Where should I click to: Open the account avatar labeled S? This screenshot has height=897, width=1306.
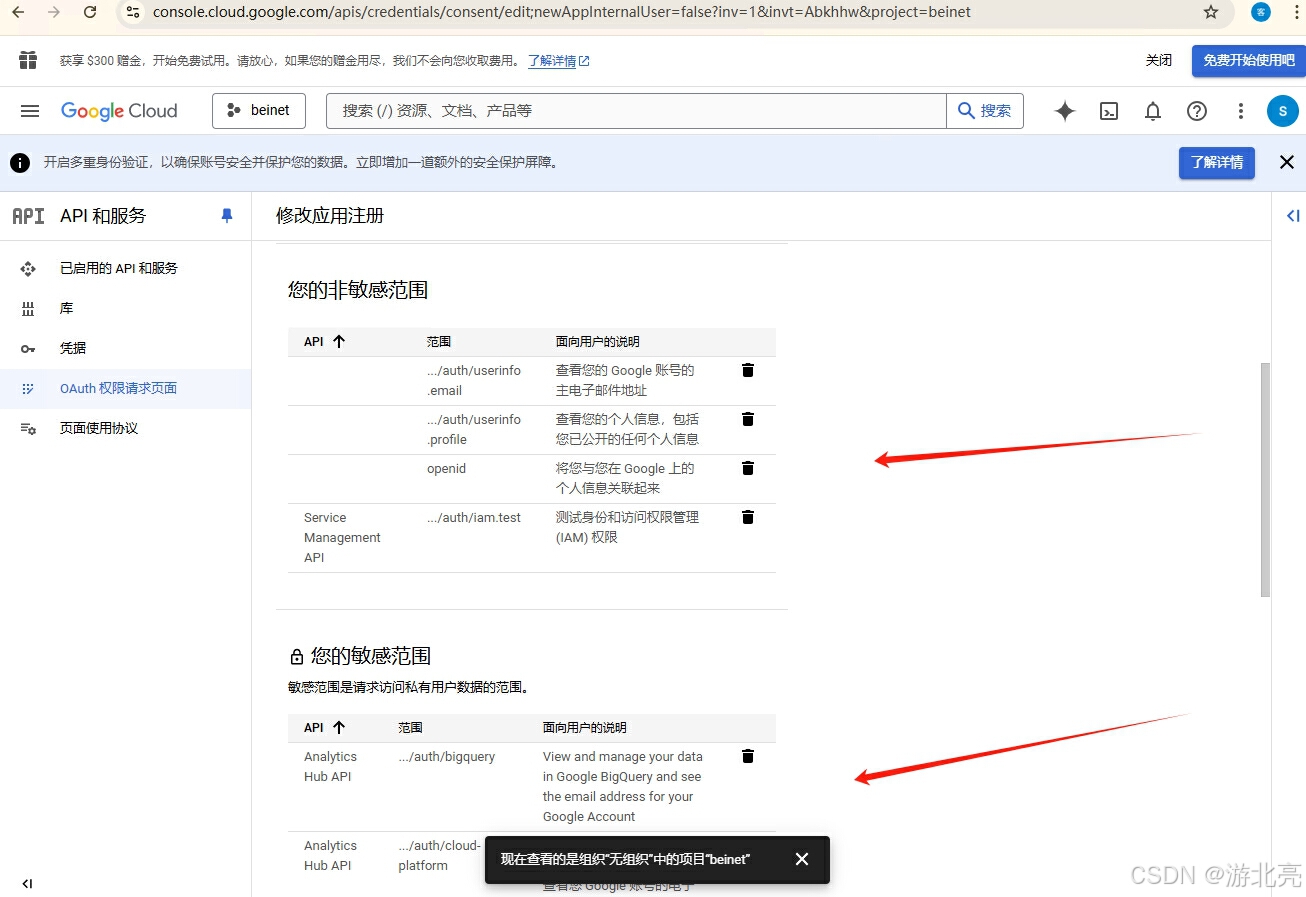[1283, 111]
